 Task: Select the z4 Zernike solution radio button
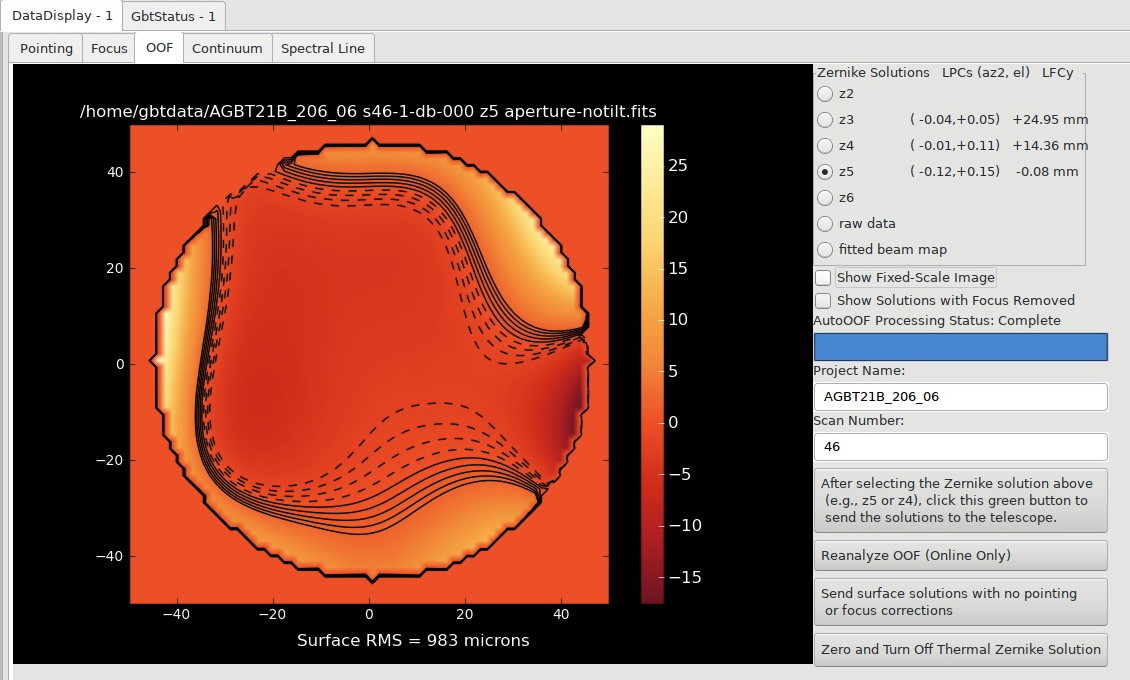tap(825, 146)
